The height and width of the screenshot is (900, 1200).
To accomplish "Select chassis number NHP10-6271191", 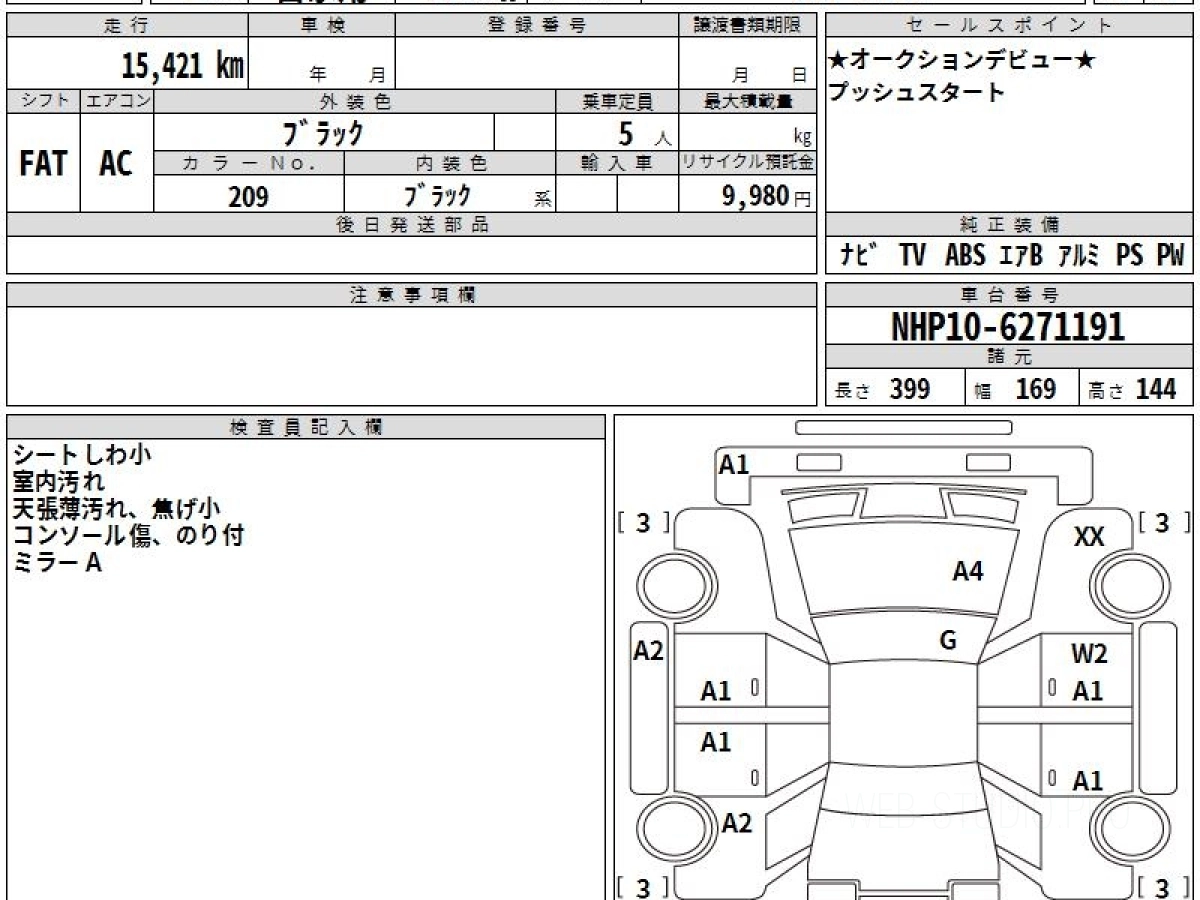I will (x=1008, y=326).
